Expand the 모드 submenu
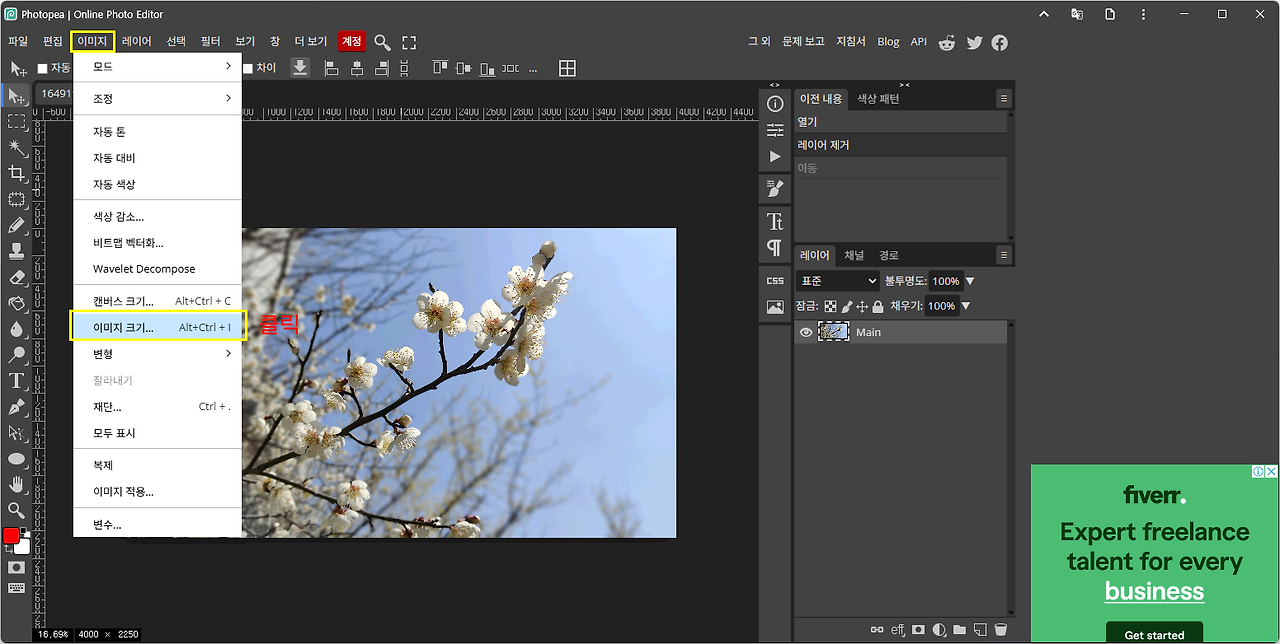Viewport: 1280px width, 644px height. tap(158, 67)
